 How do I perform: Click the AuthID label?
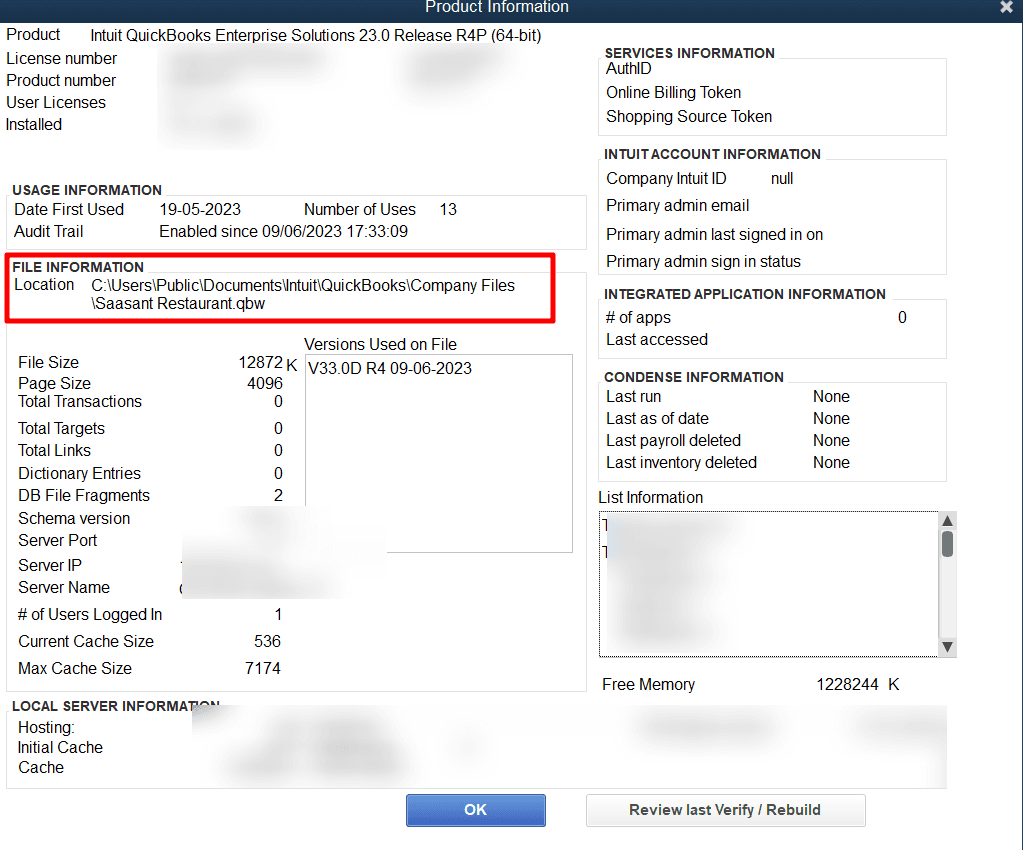(628, 68)
